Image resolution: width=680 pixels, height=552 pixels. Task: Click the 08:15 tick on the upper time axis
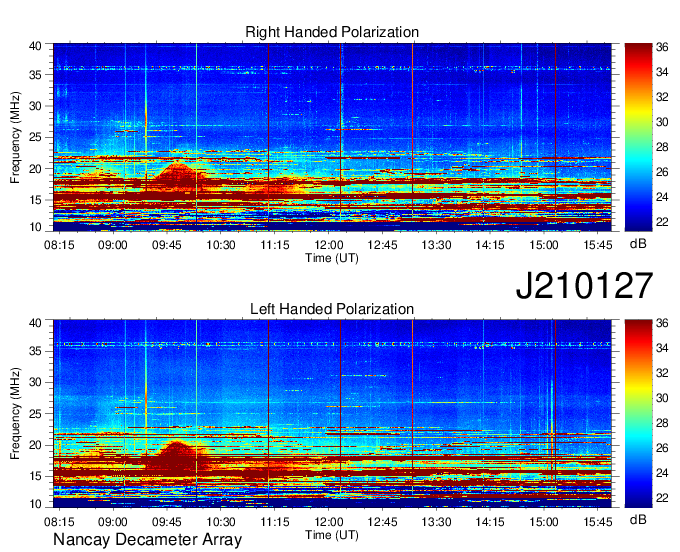[x=59, y=245]
